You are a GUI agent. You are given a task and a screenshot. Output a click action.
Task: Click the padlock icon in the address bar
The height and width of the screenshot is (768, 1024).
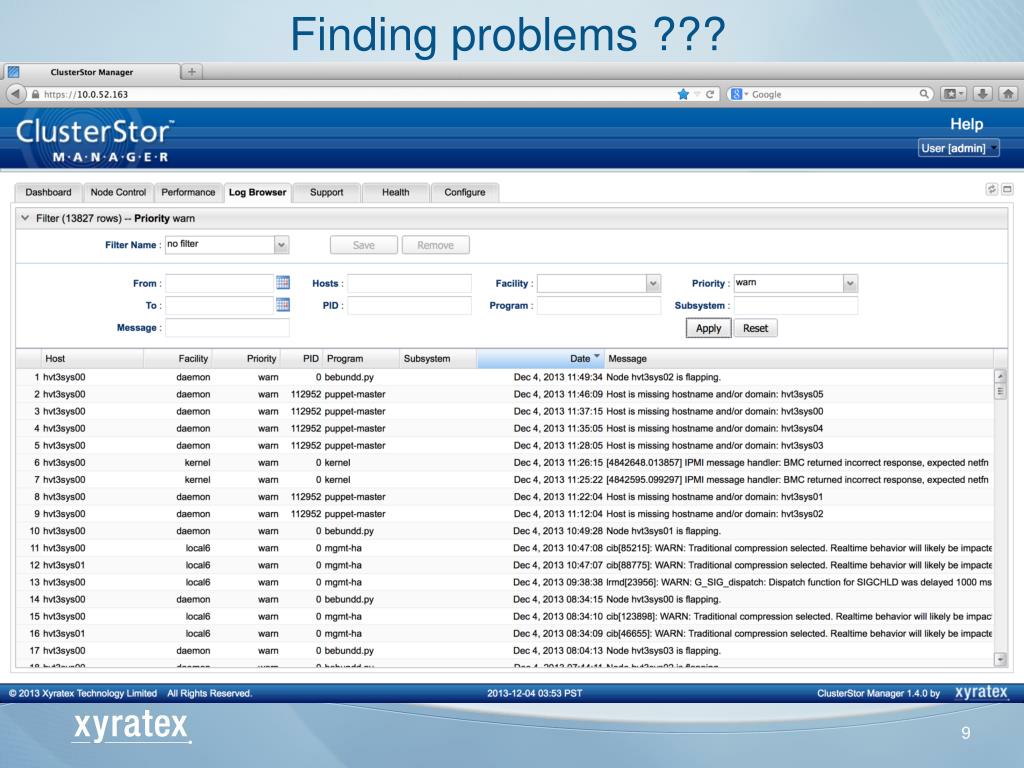click(x=36, y=94)
